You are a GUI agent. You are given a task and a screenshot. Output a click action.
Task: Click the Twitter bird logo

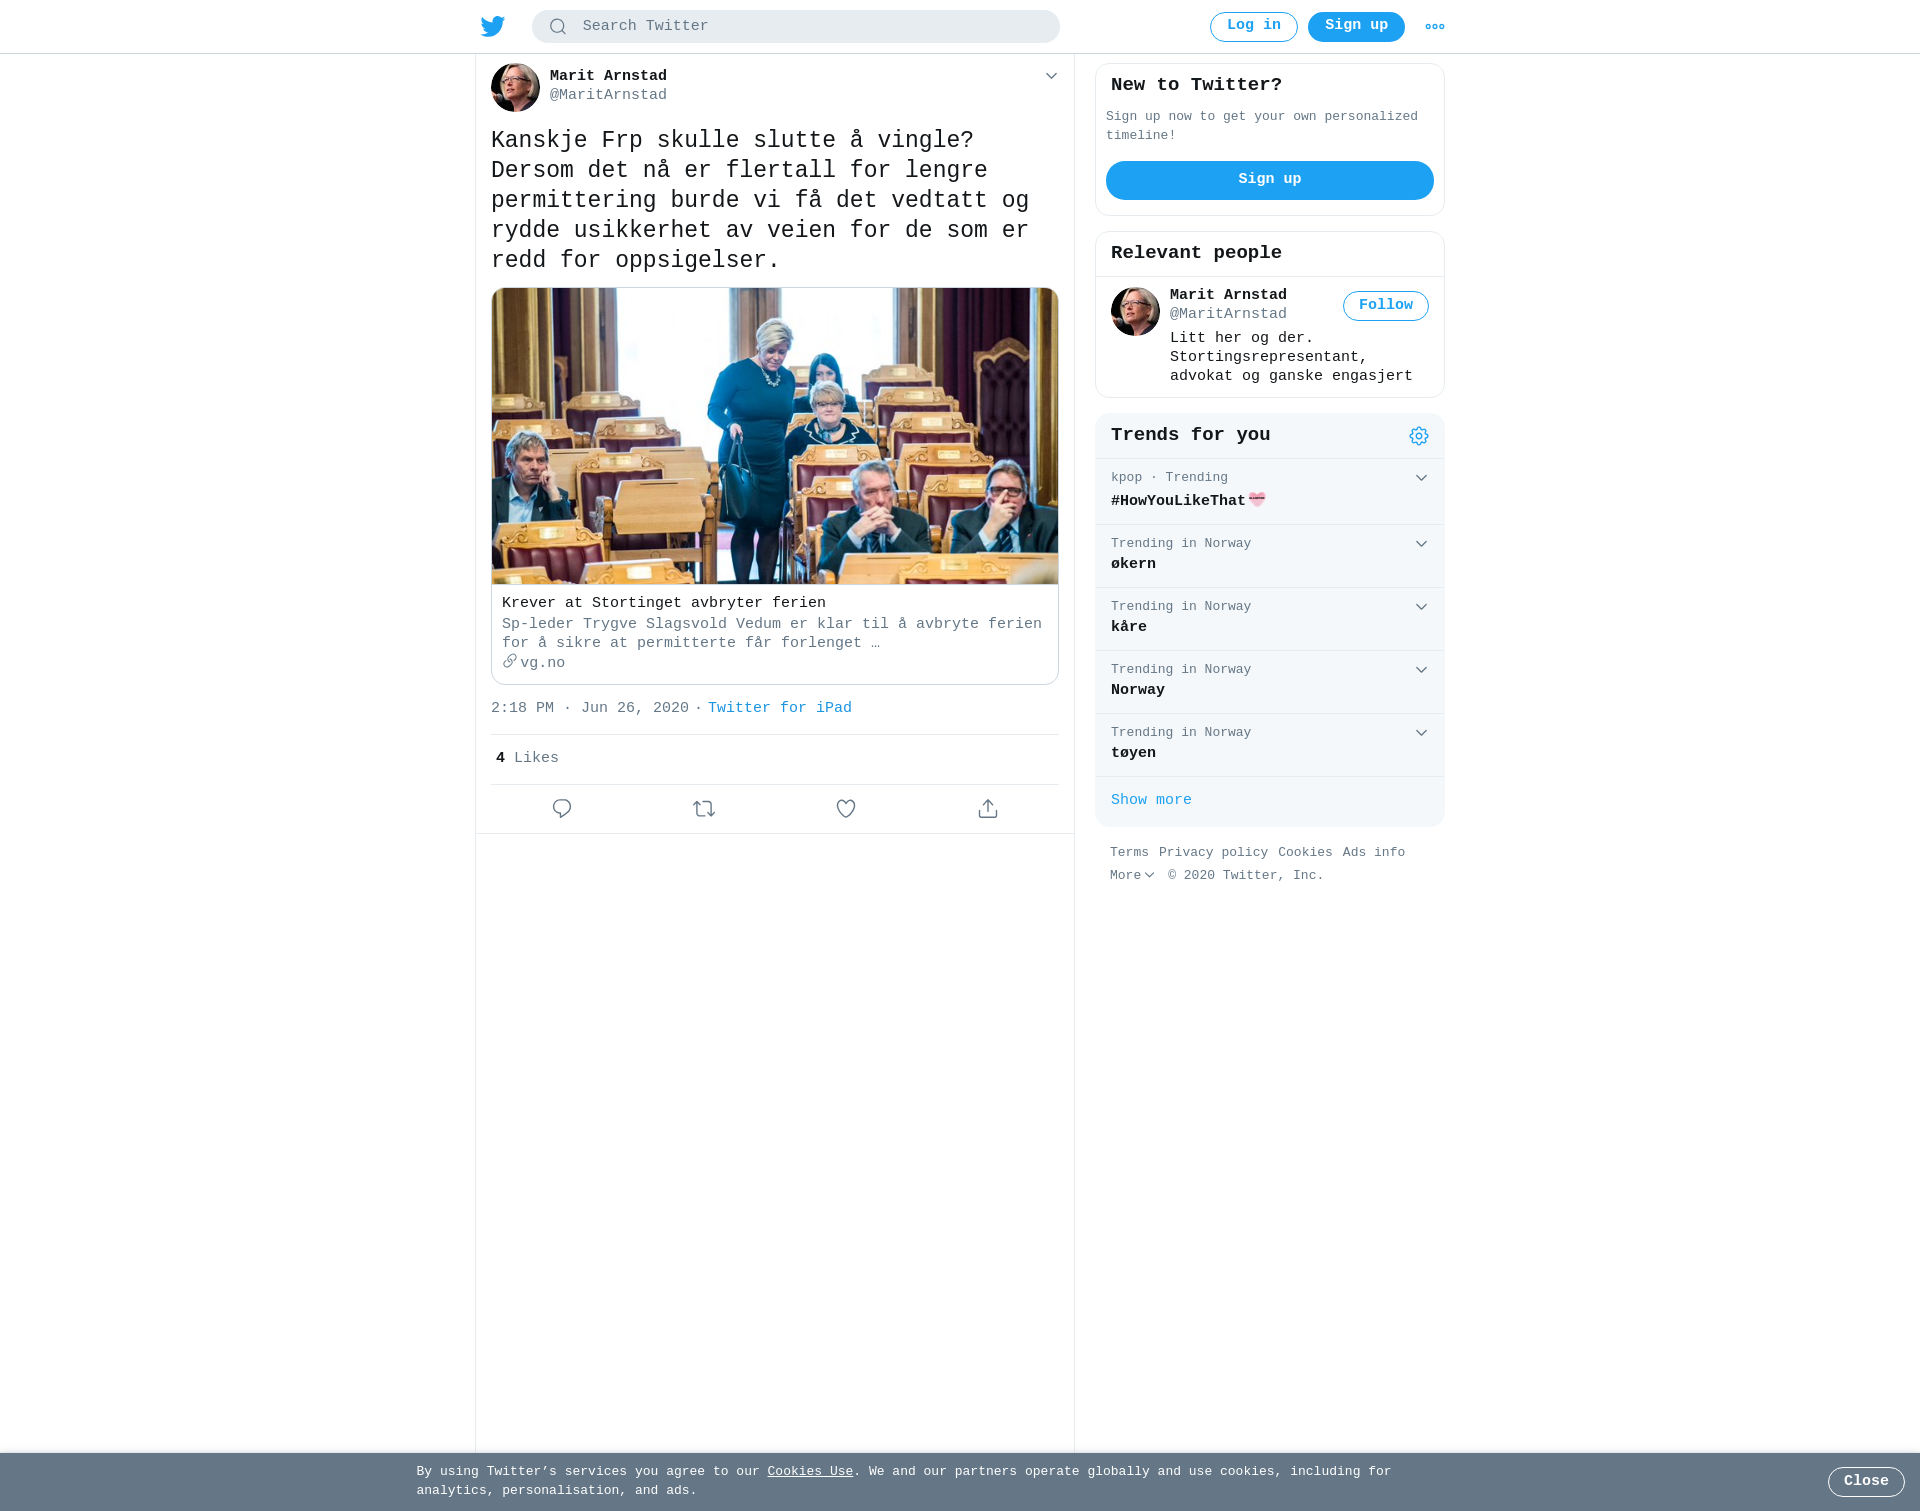493,27
